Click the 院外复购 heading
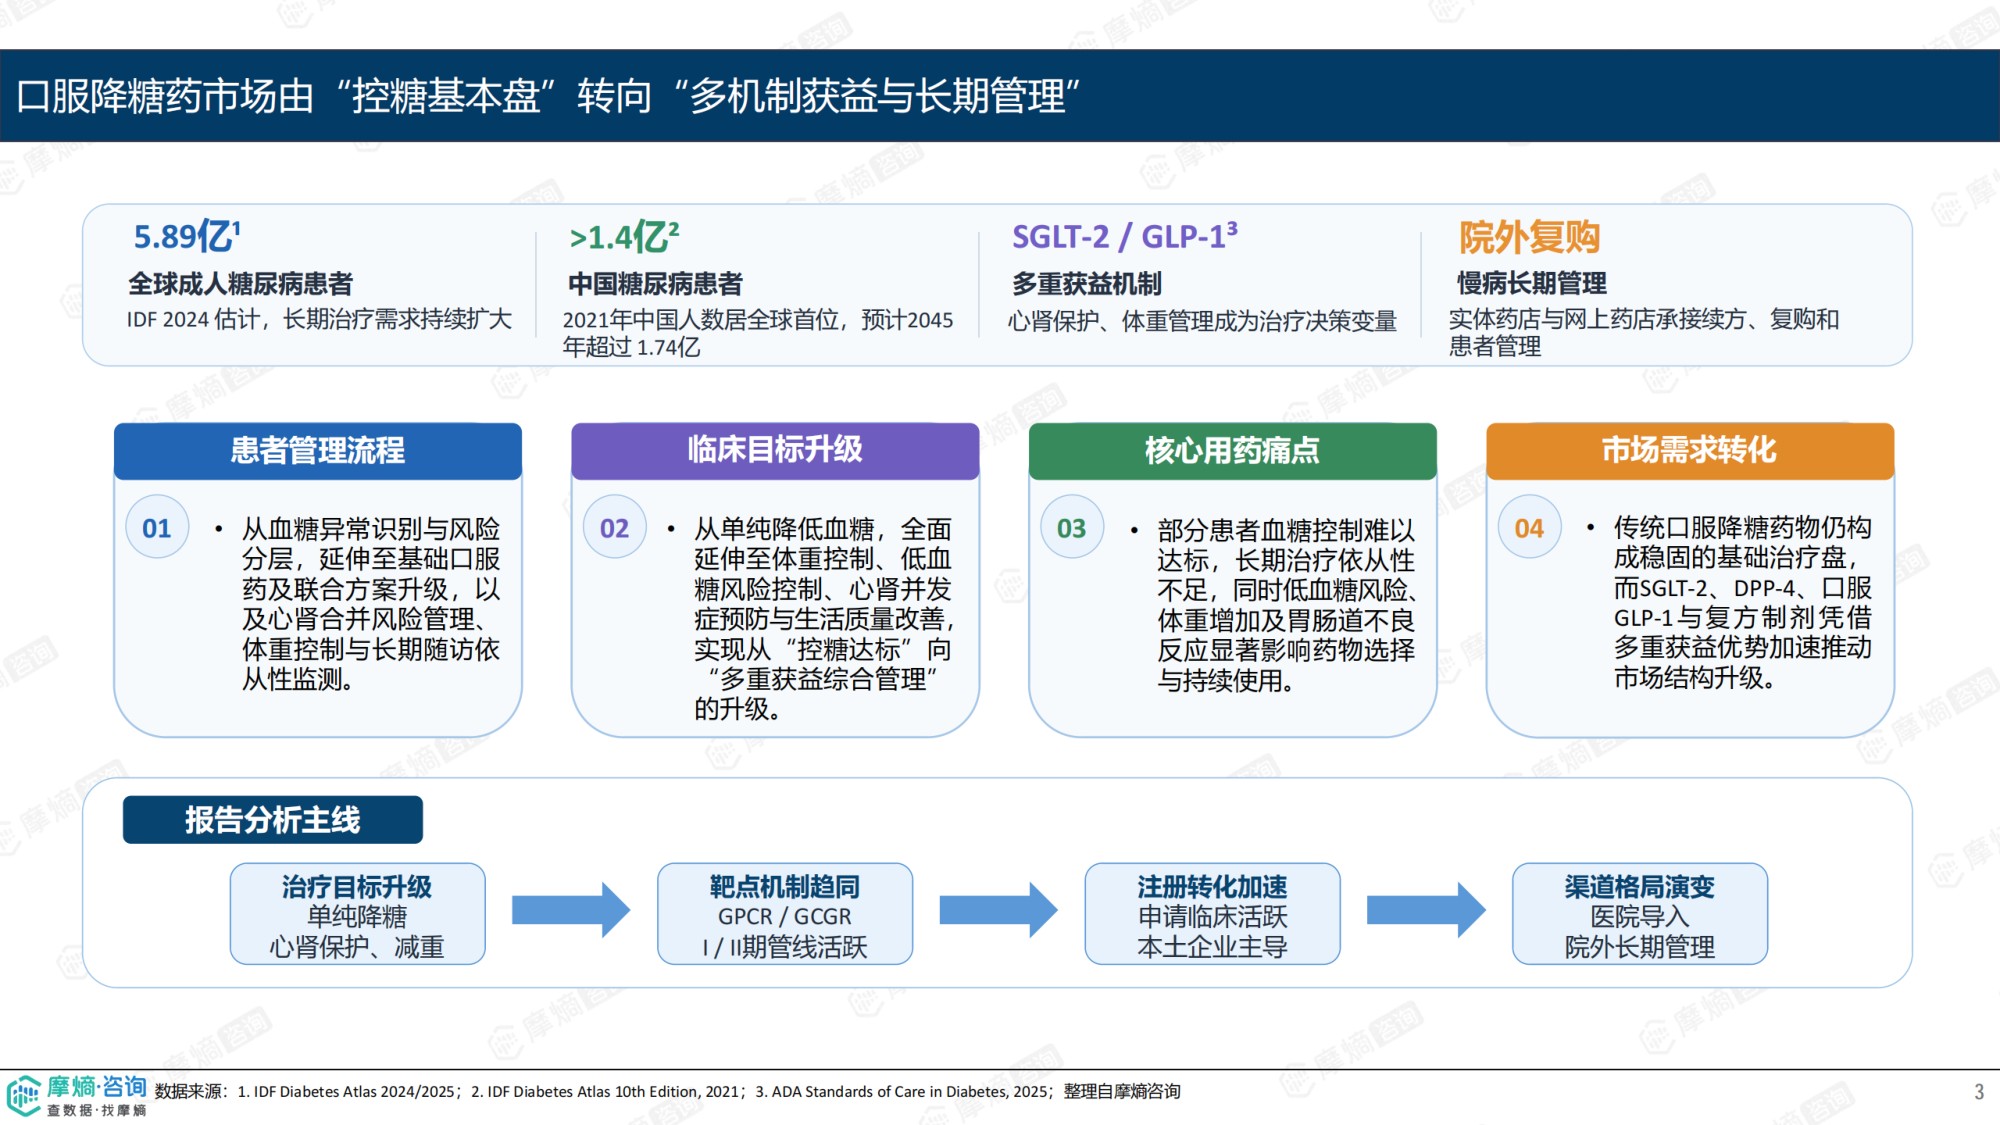 (1529, 237)
